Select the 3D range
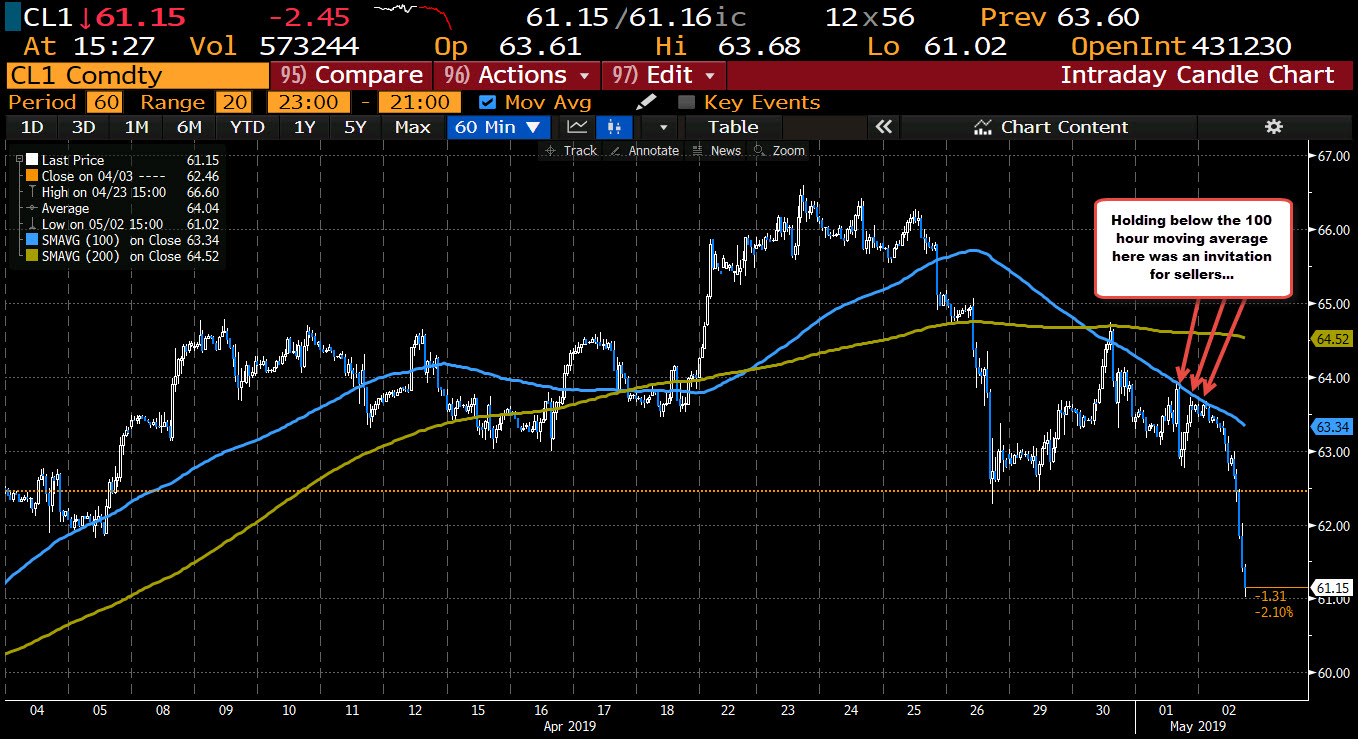The image size is (1358, 739). (x=84, y=127)
